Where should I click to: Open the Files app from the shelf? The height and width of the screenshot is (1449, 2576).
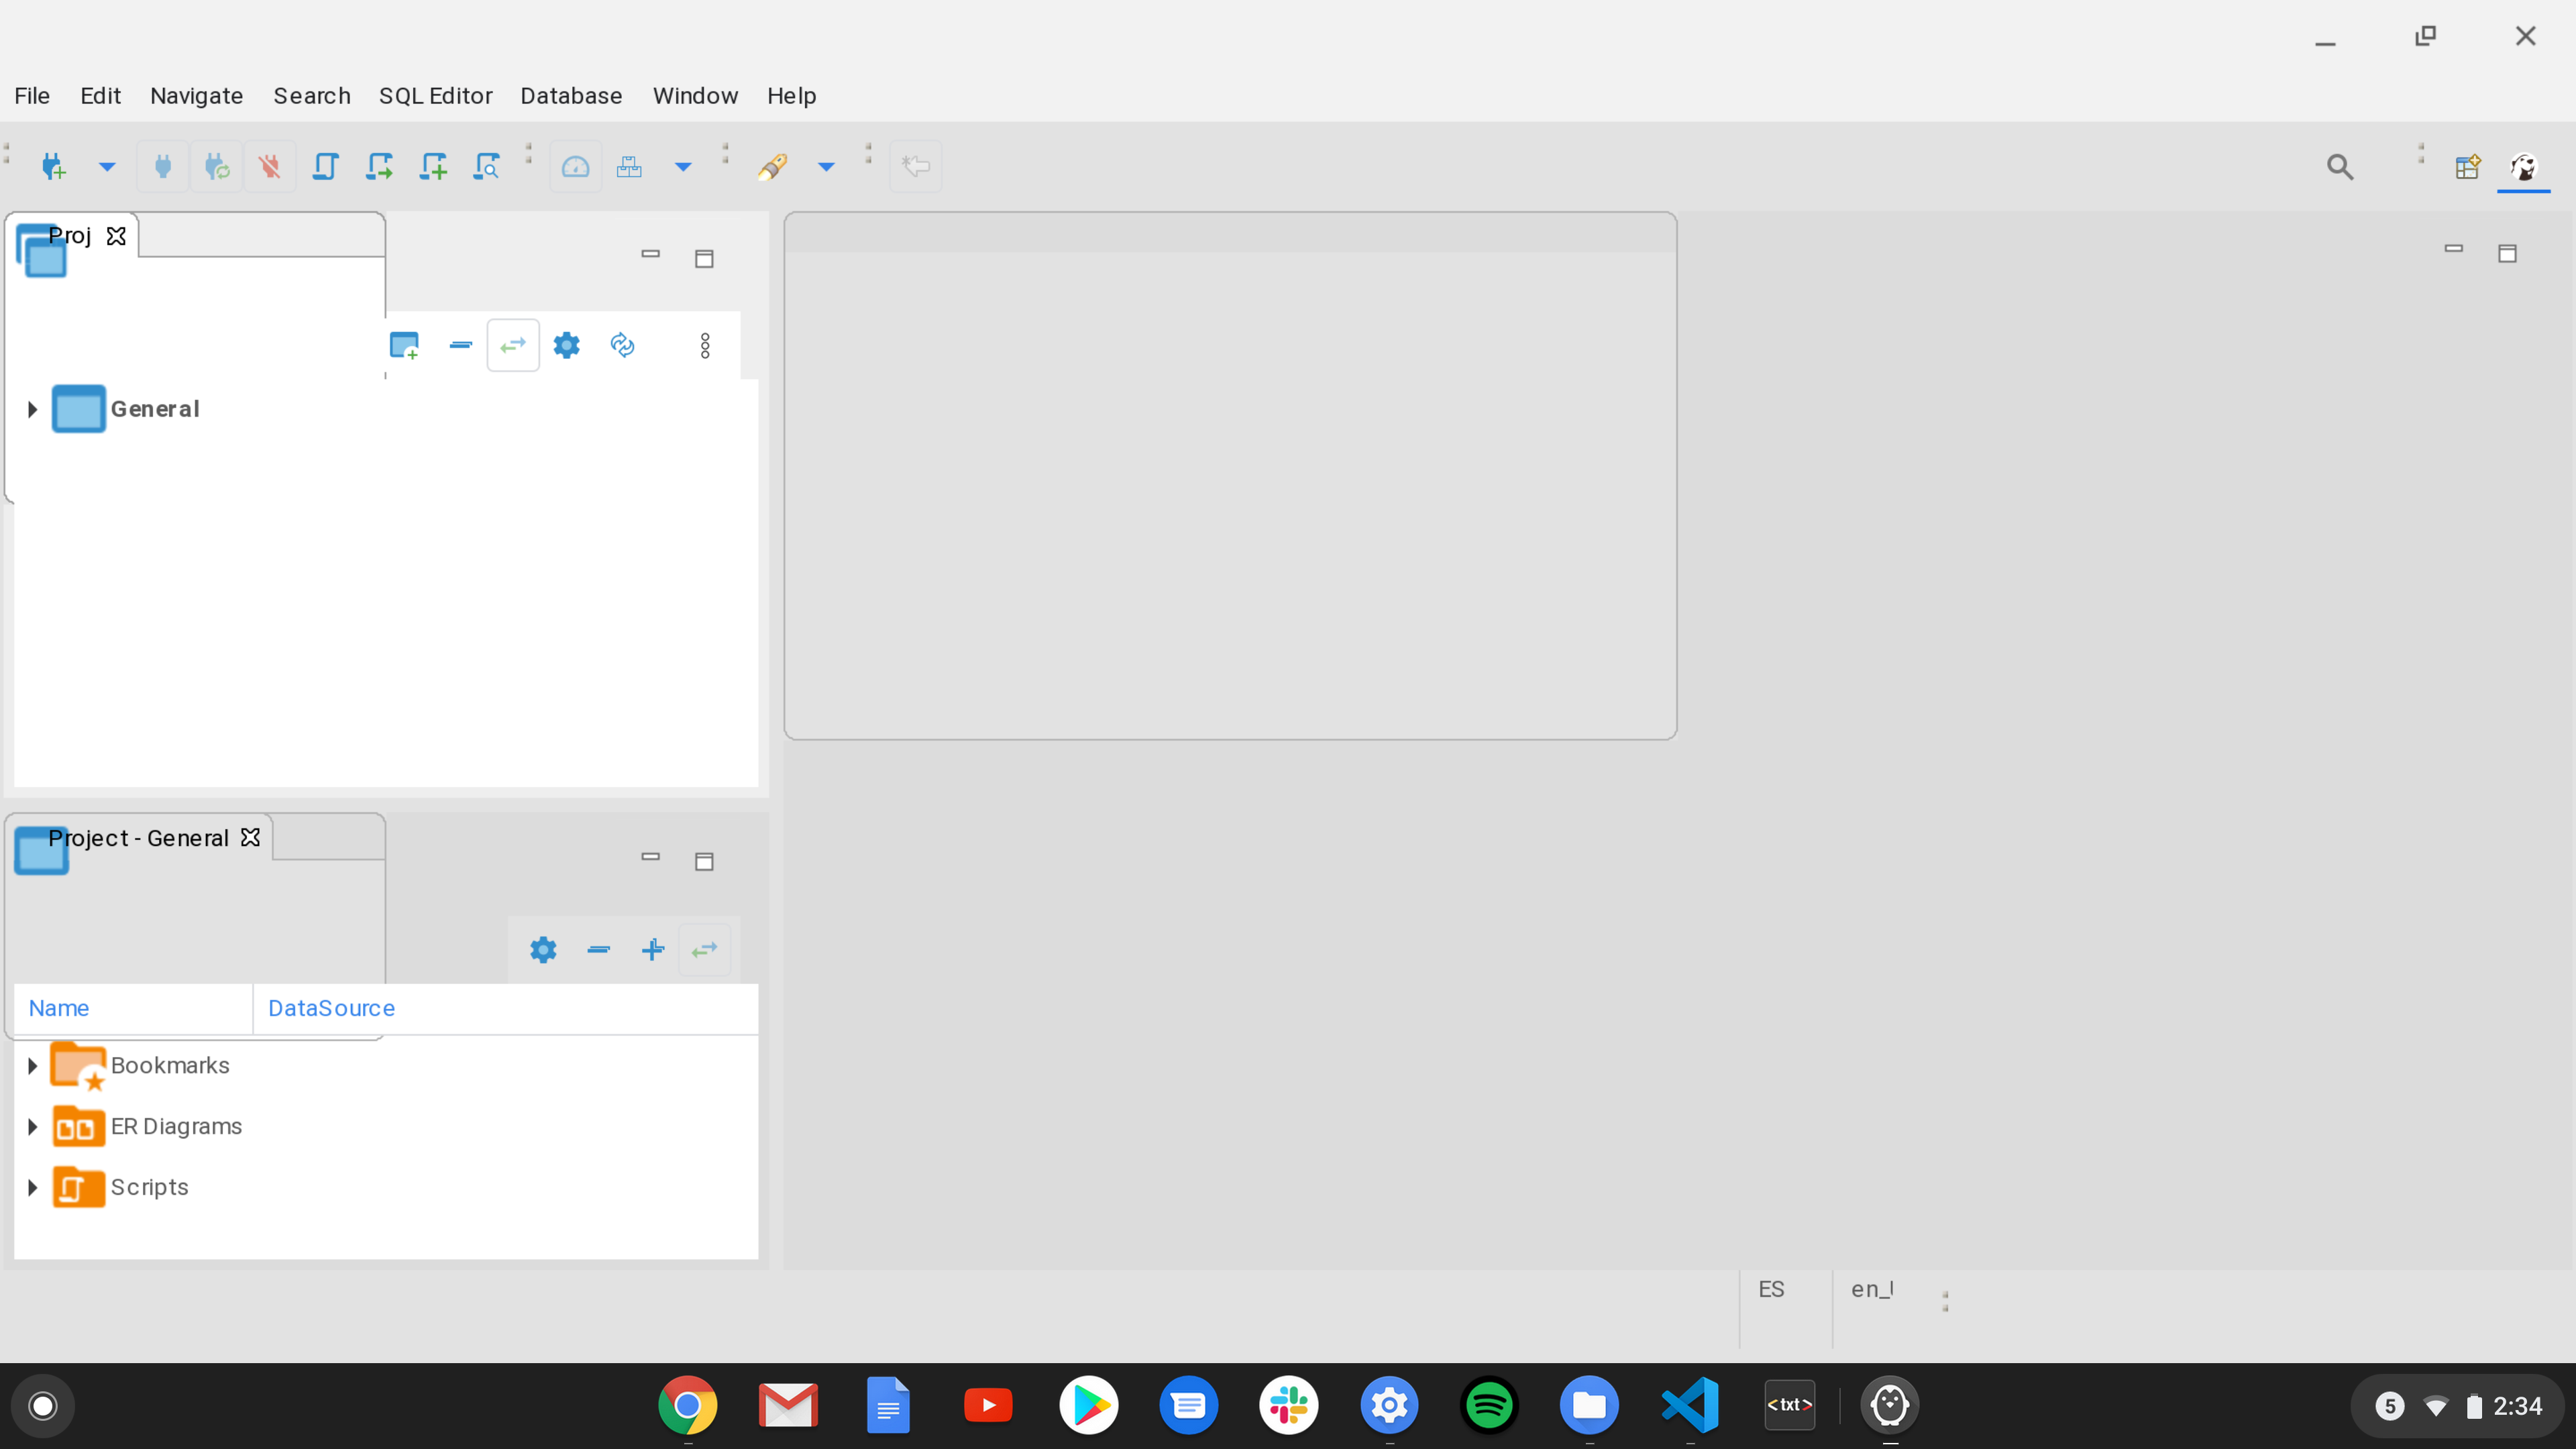tap(1589, 1405)
